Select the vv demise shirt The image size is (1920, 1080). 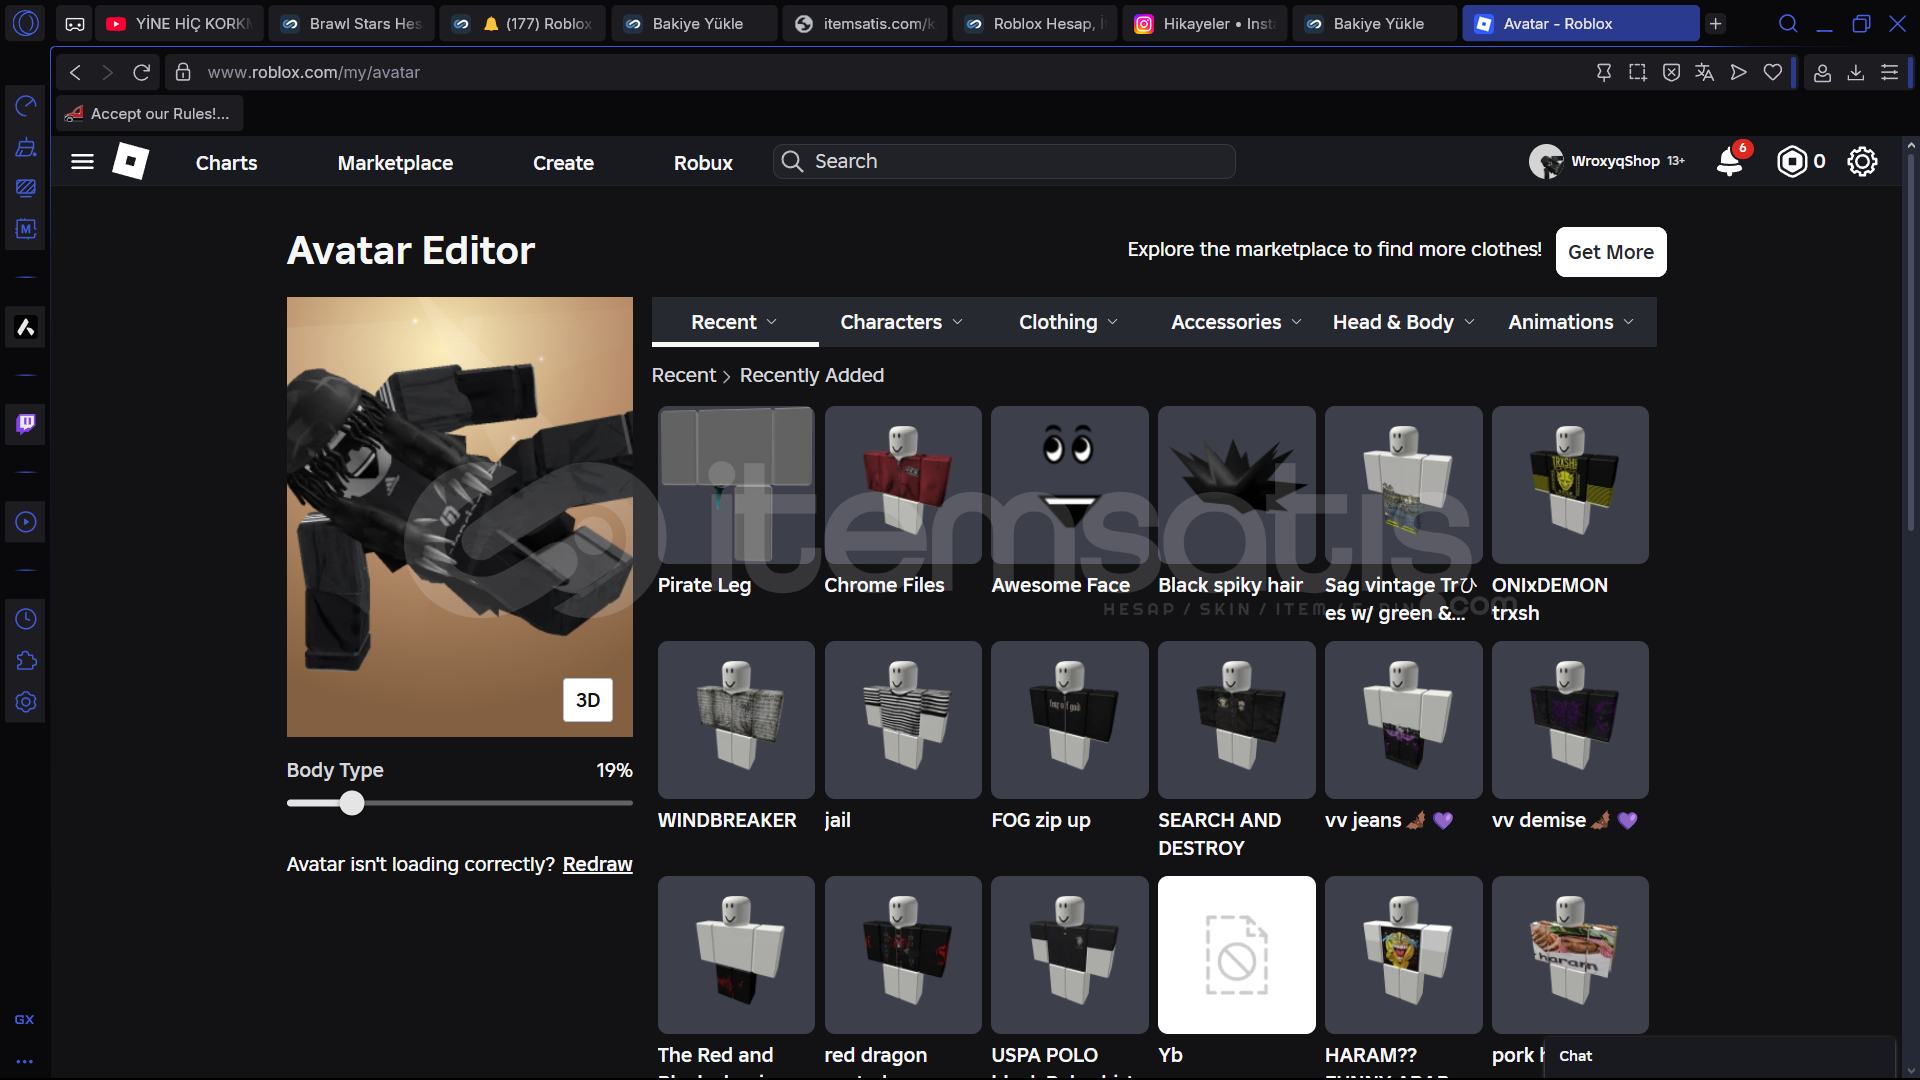[1570, 720]
